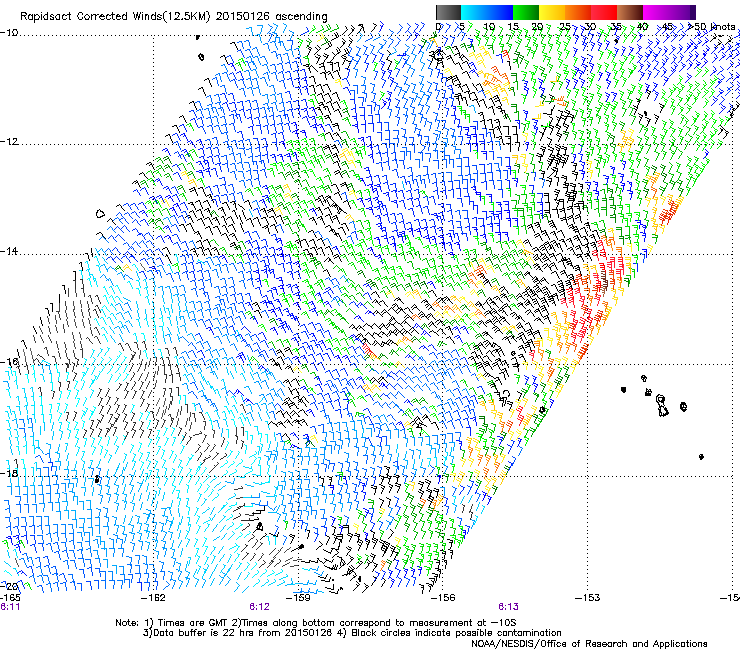The image size is (740, 650).
Task: Click the '-20' latitude axis label
Action: coord(9,586)
